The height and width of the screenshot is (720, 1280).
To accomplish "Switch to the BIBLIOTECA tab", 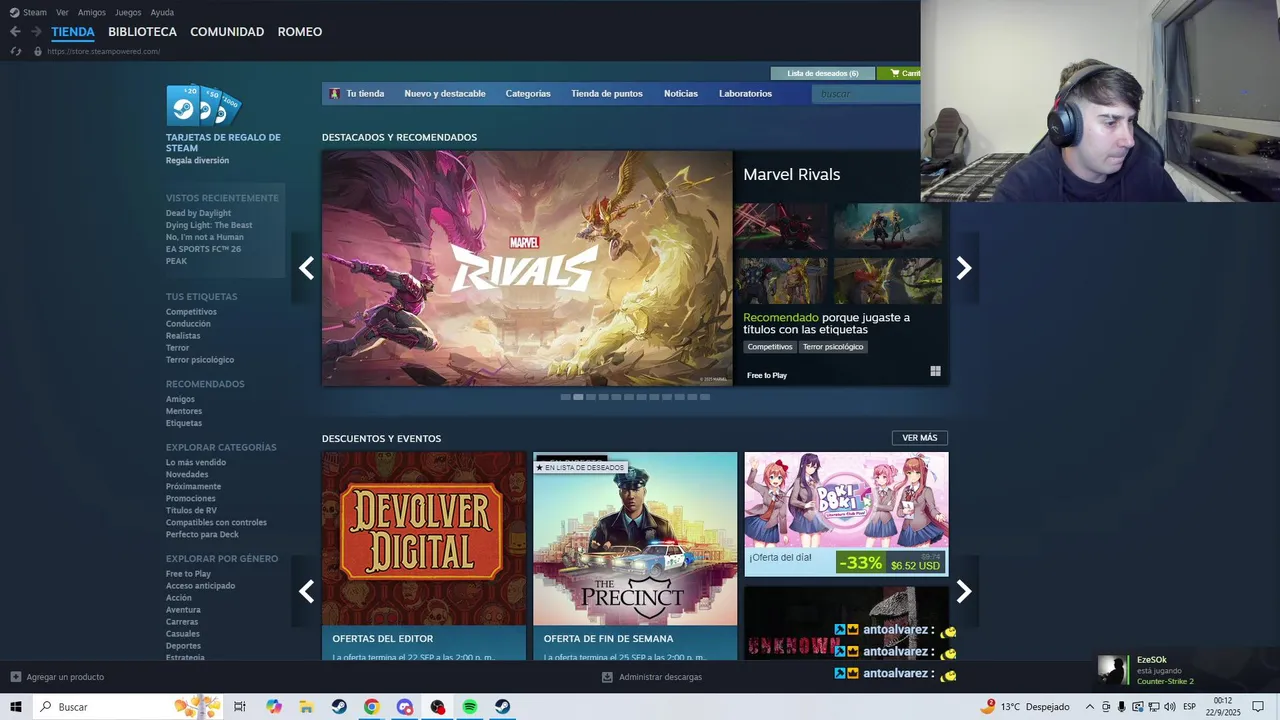I will coord(142,32).
